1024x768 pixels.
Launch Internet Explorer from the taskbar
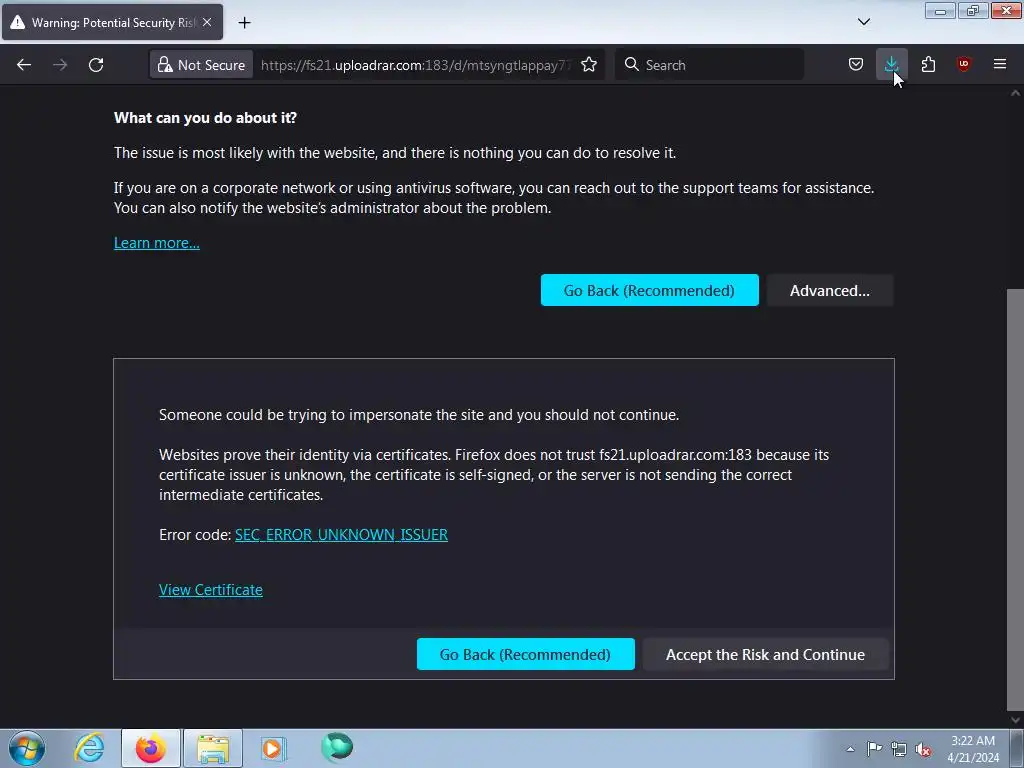(x=89, y=748)
